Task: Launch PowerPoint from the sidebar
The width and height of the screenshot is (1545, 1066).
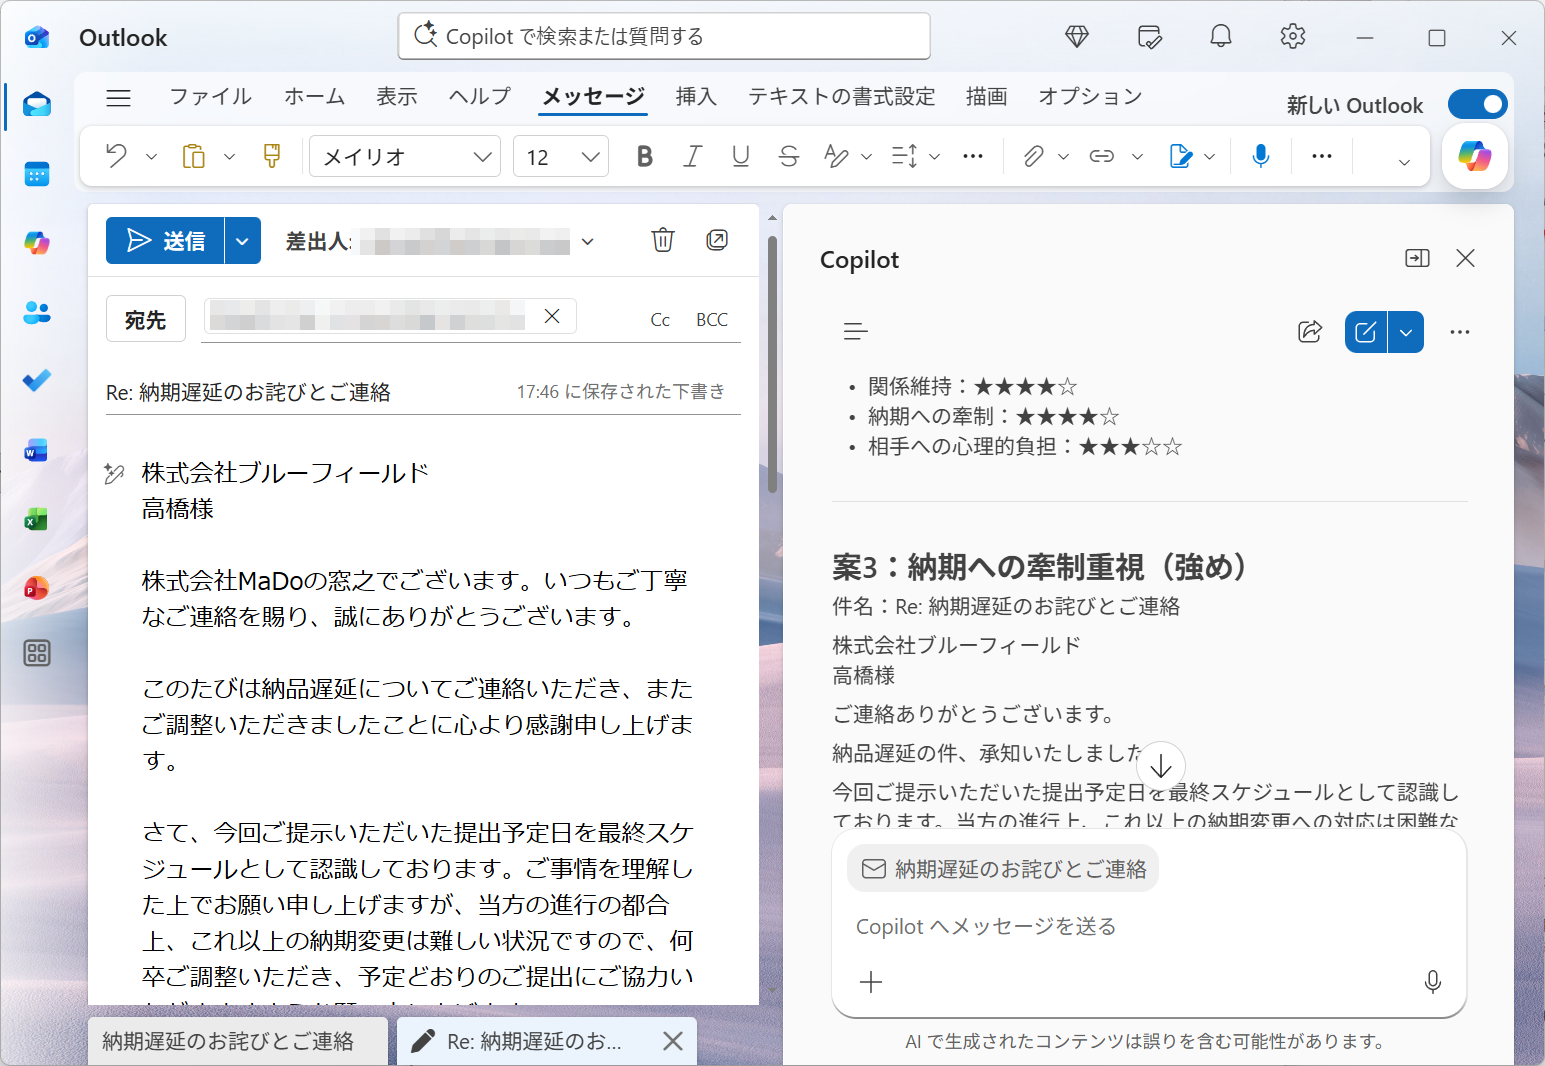Action: [37, 587]
